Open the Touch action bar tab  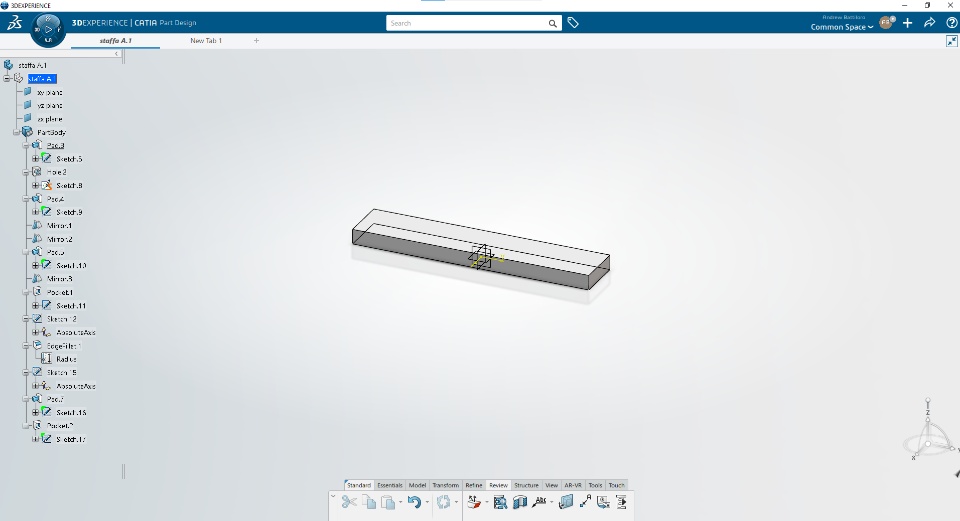pos(617,485)
